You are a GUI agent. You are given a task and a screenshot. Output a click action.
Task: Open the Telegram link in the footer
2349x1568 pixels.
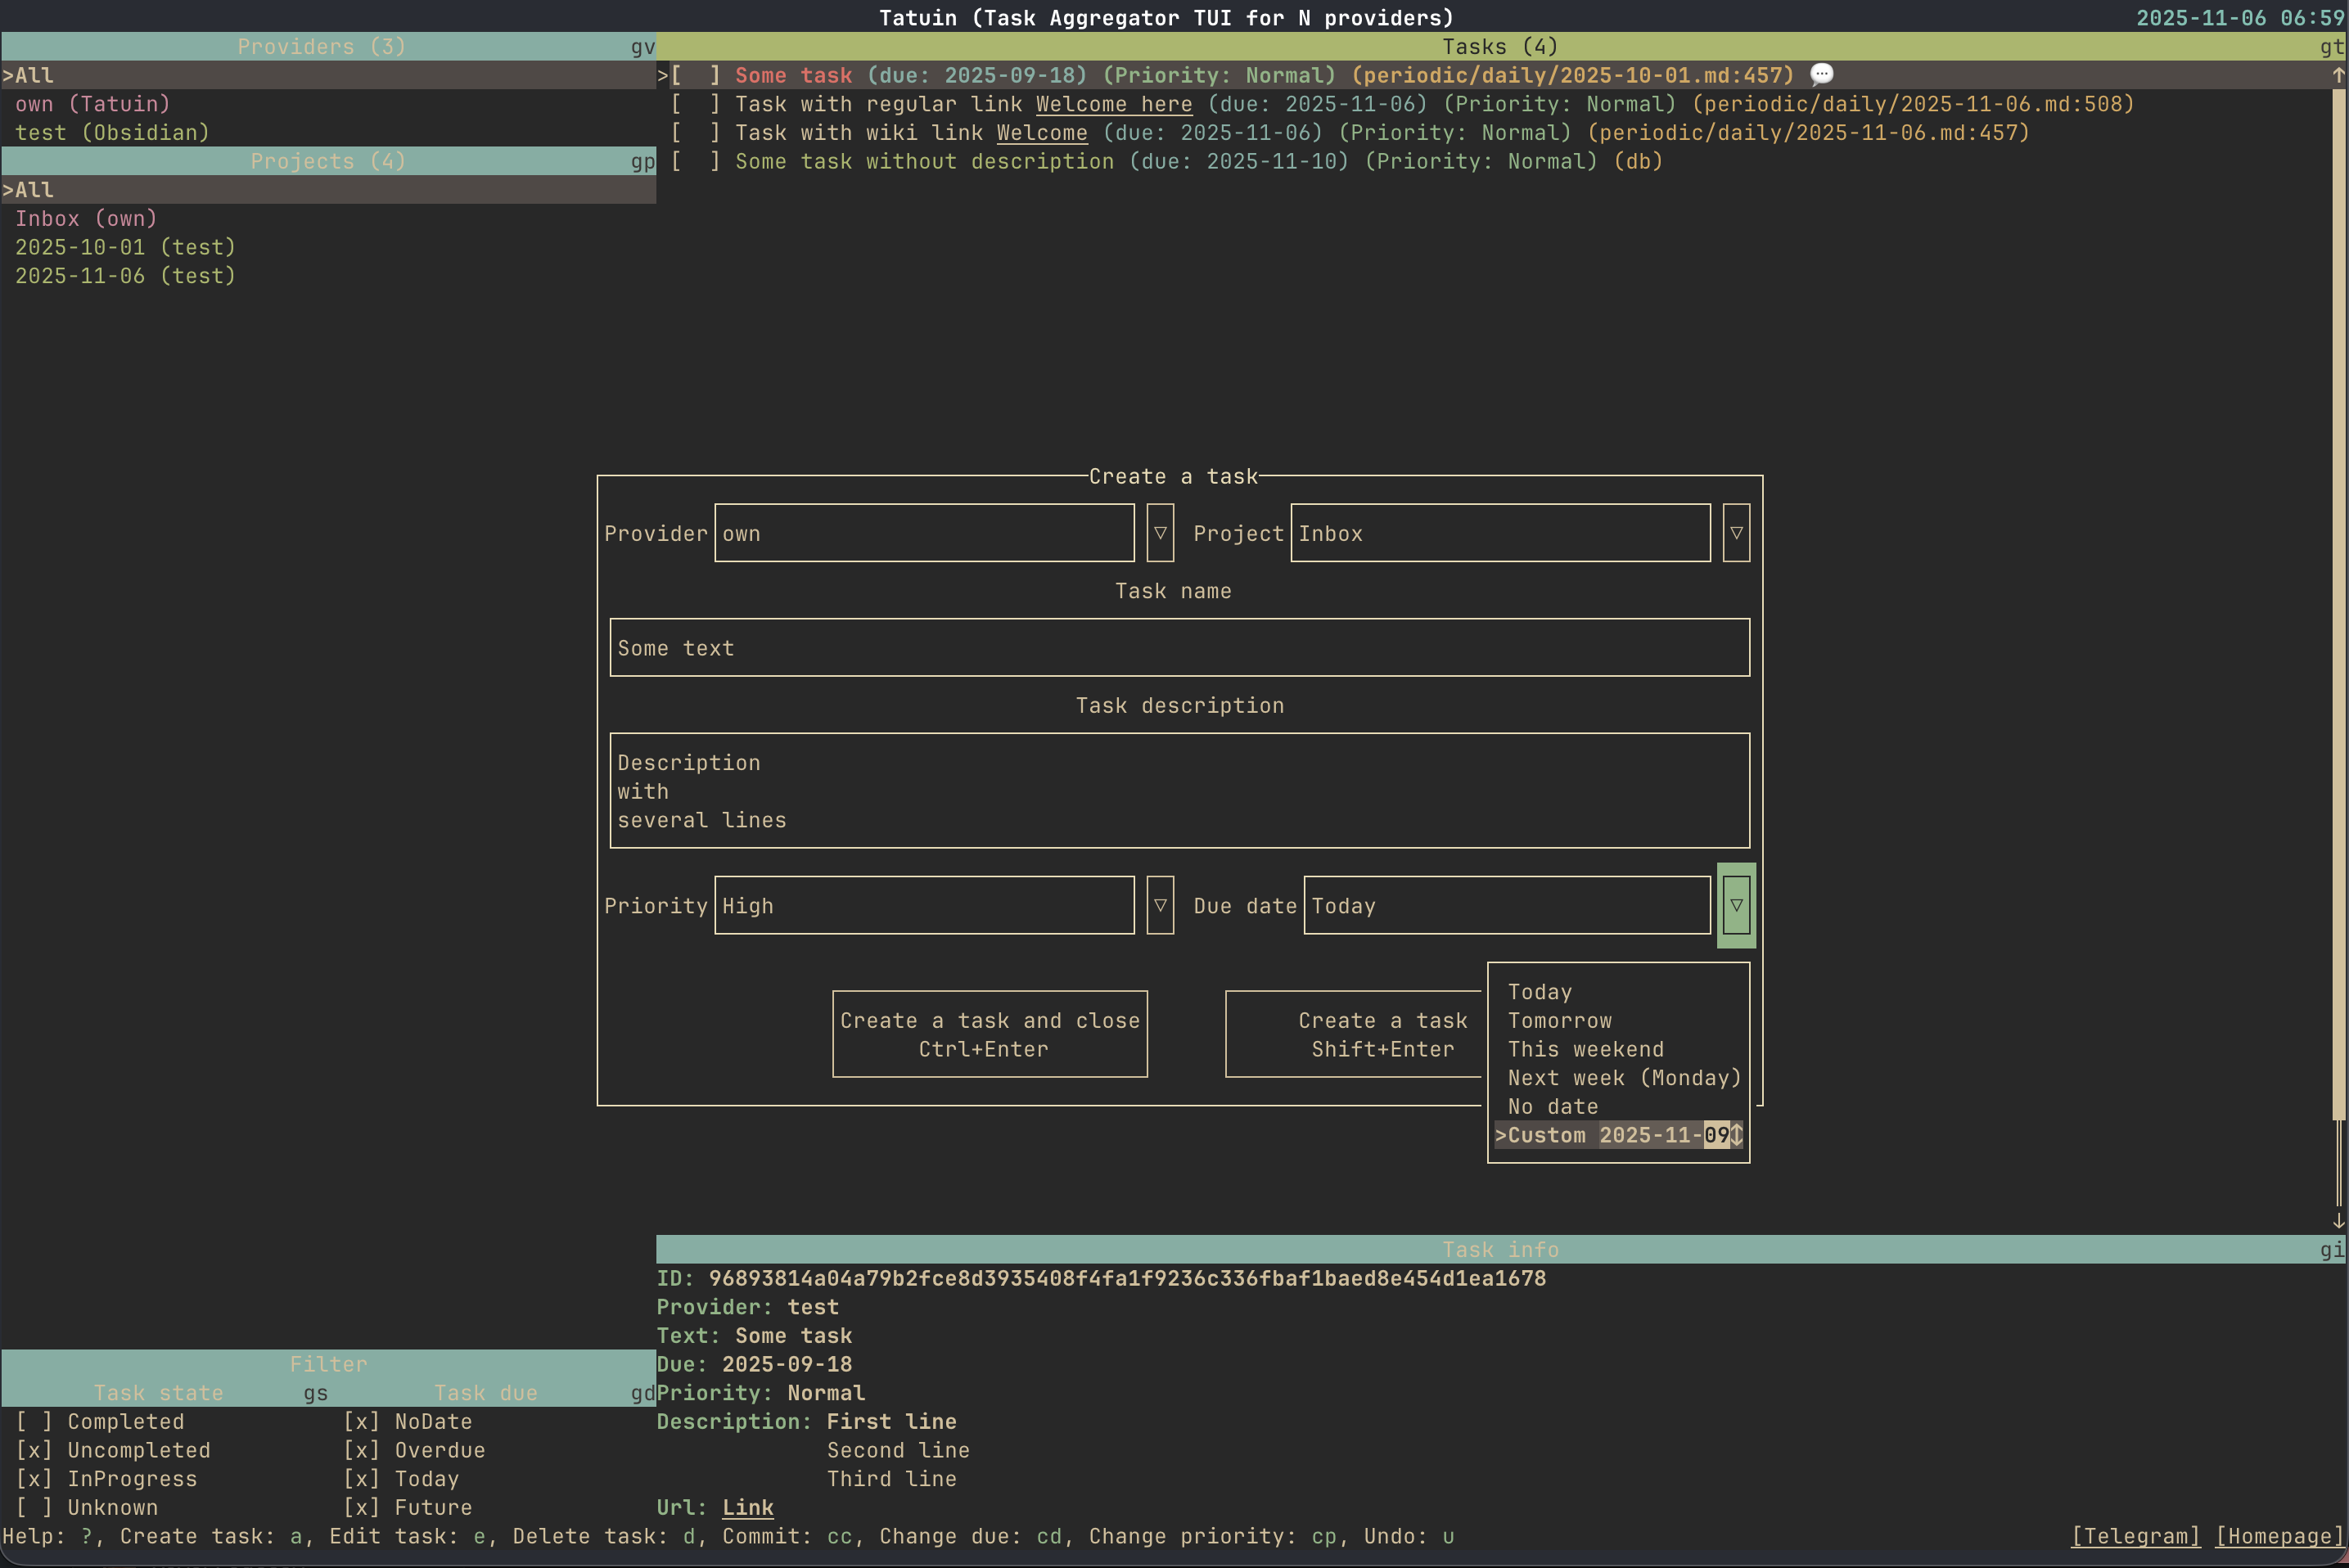[x=2135, y=1536]
